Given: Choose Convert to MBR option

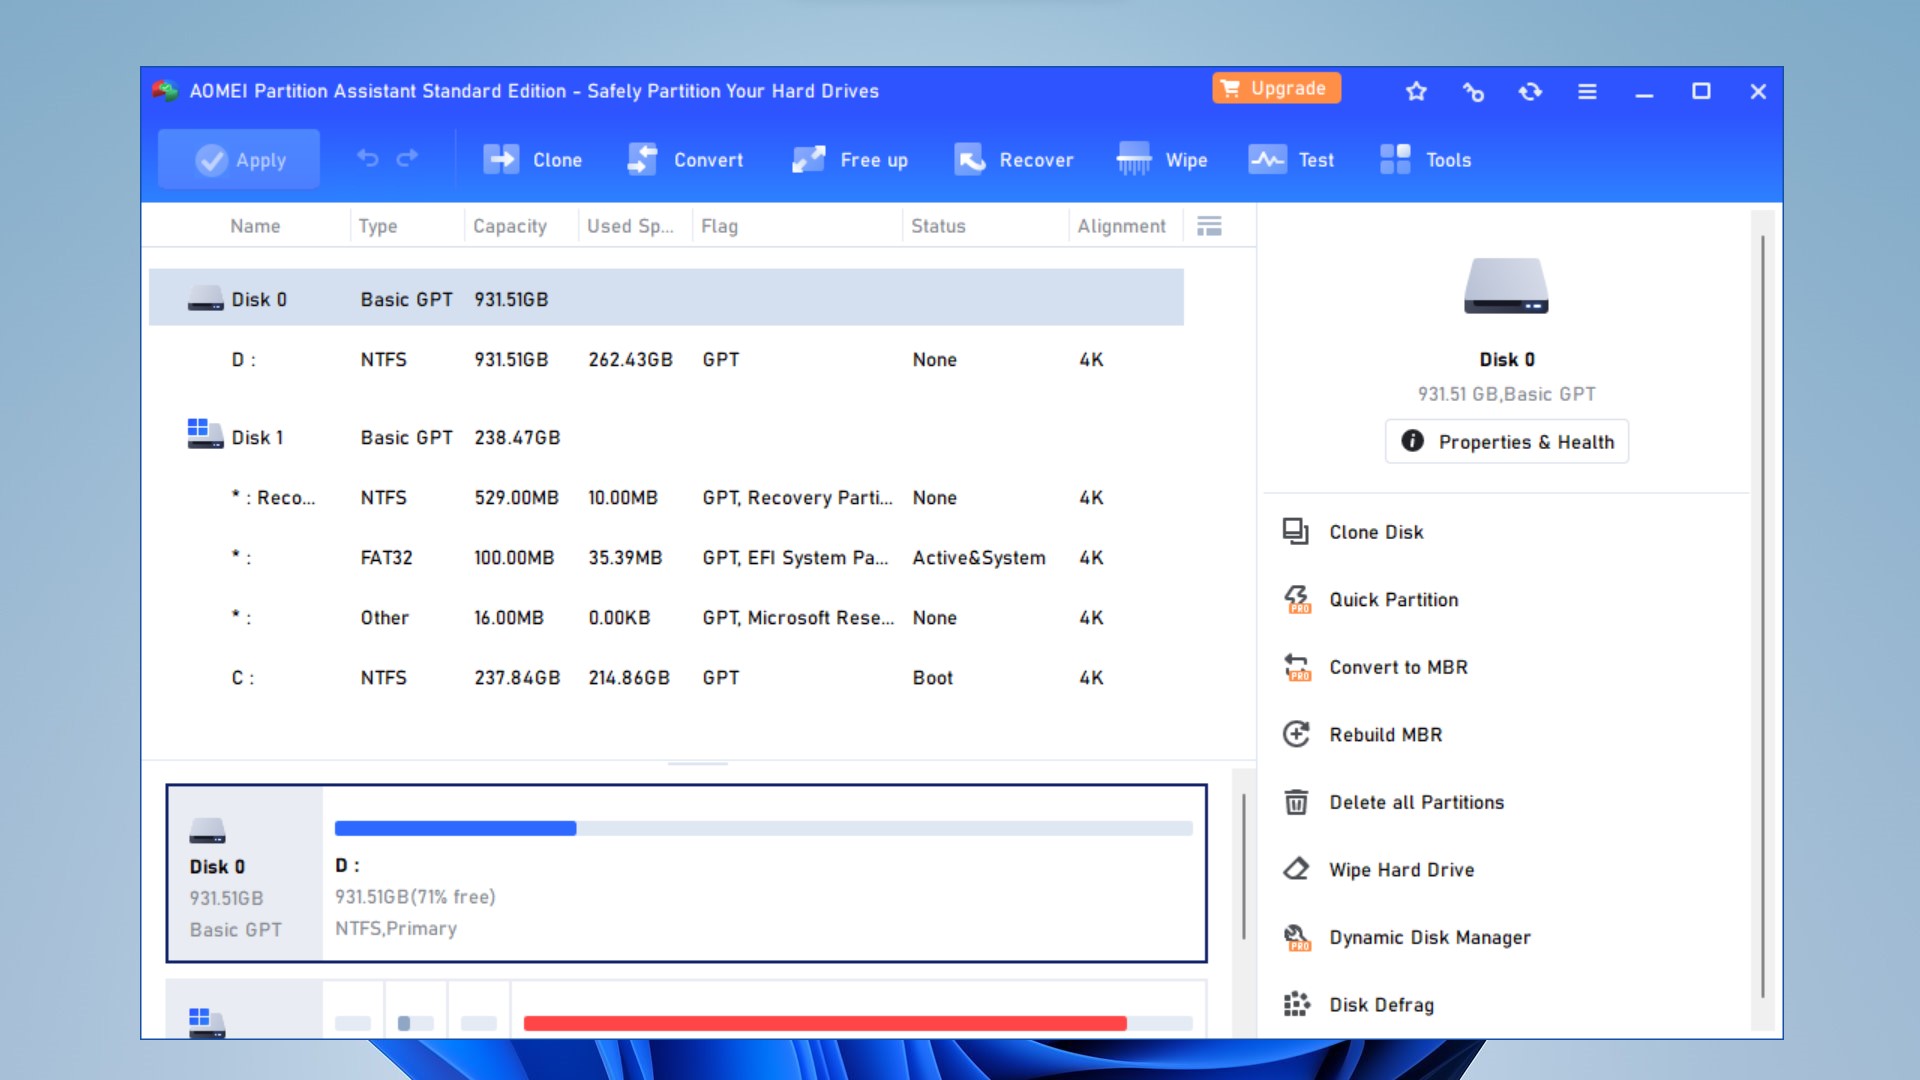Looking at the screenshot, I should (x=1397, y=668).
